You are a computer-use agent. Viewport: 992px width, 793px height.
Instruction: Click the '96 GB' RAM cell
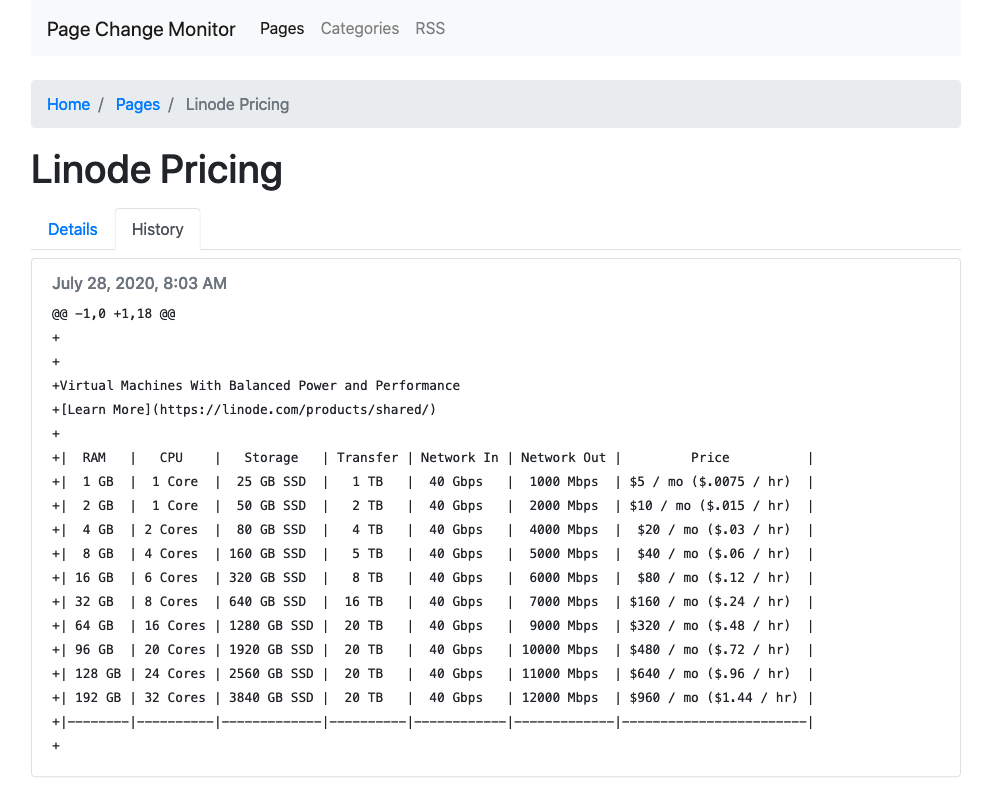point(94,650)
